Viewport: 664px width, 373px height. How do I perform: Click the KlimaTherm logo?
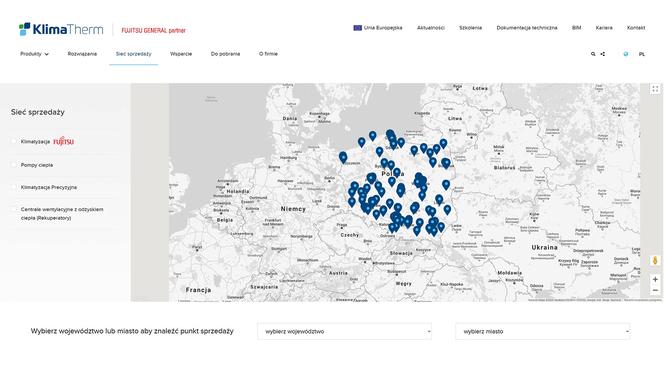click(61, 29)
